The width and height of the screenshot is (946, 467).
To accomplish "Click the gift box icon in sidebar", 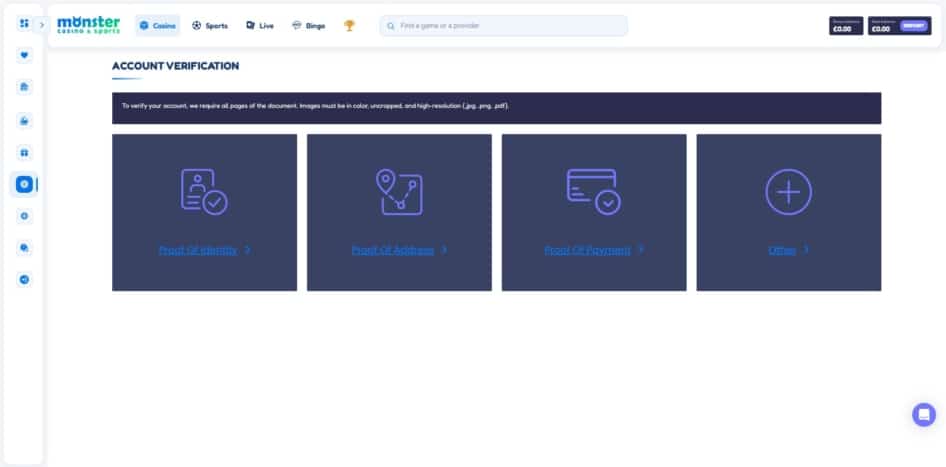I will pyautogui.click(x=24, y=153).
